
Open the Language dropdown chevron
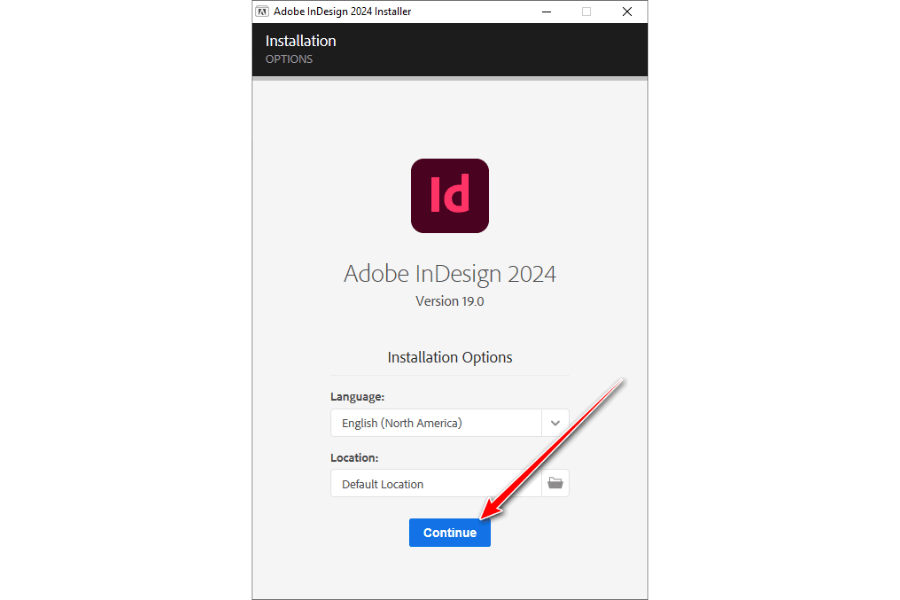(x=555, y=423)
